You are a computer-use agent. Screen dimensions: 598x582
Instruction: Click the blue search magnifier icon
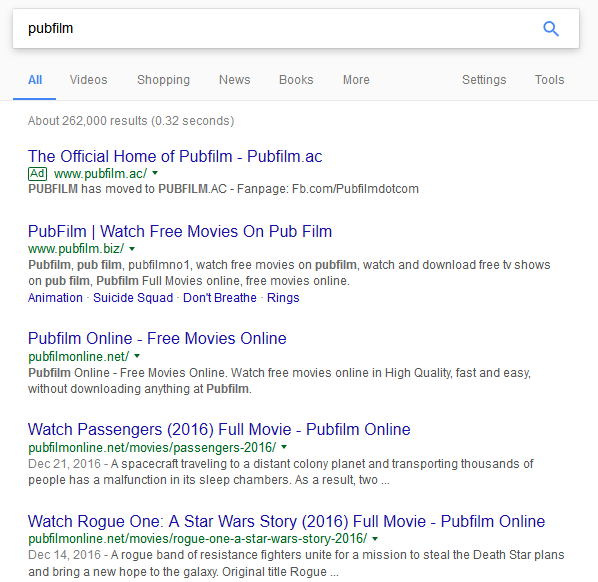tap(551, 29)
